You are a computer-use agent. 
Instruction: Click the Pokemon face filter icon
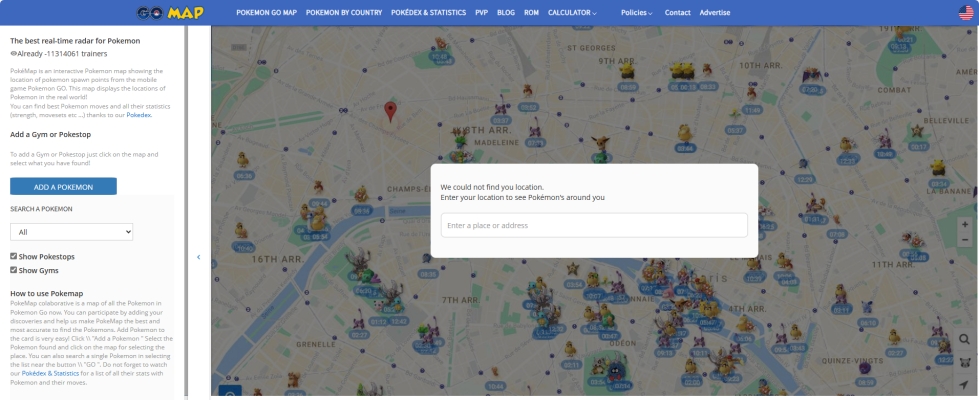tap(965, 362)
